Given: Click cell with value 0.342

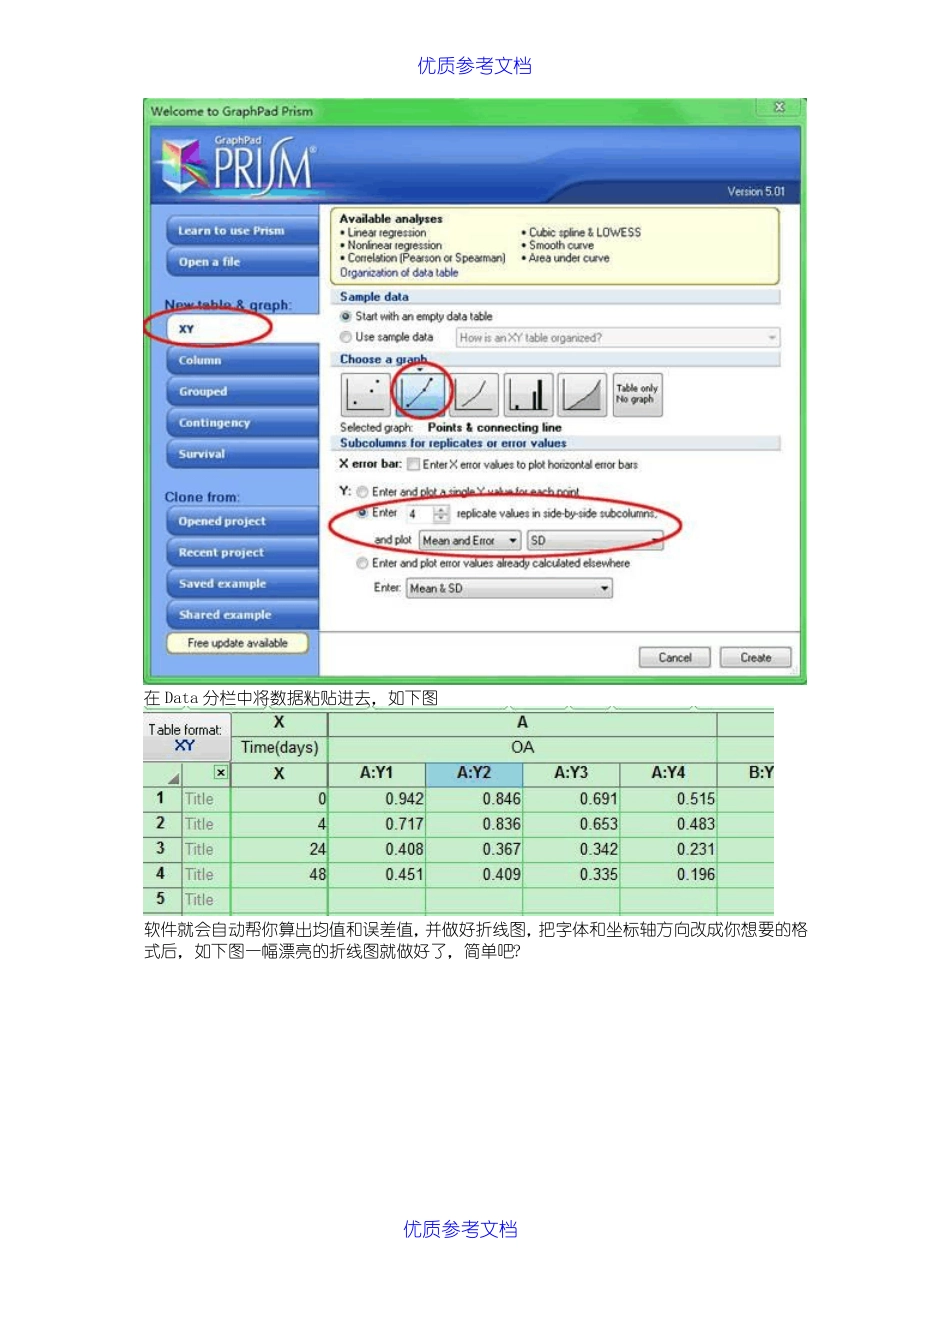Looking at the screenshot, I should [x=571, y=849].
